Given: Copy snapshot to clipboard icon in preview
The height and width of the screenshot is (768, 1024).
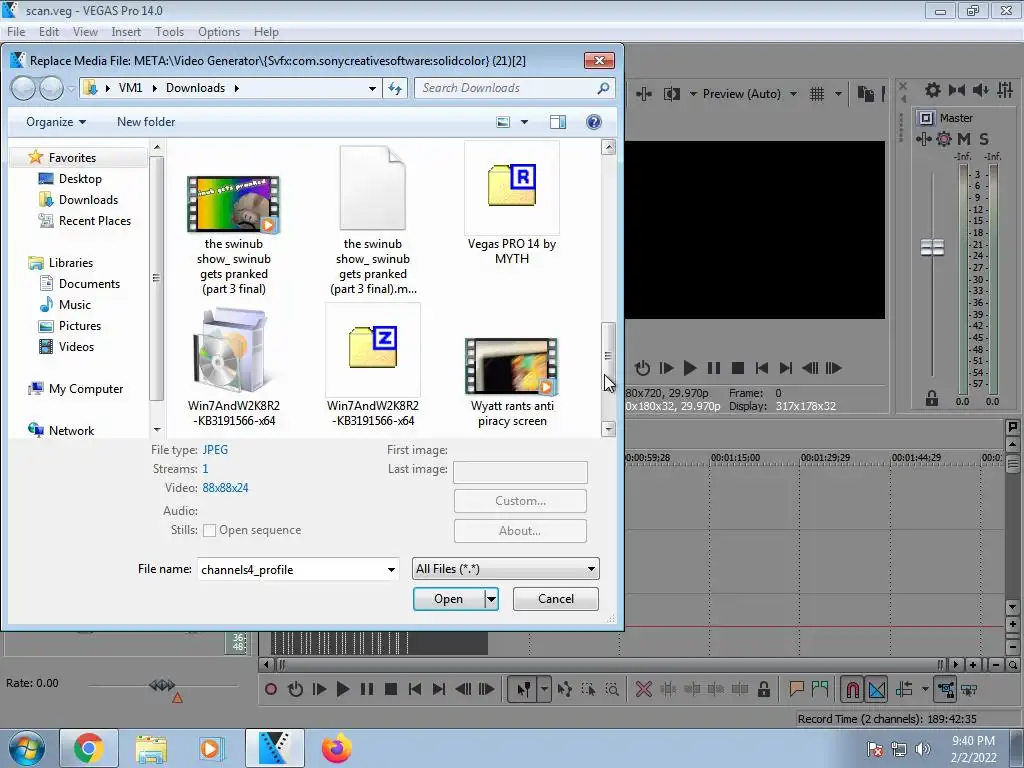Looking at the screenshot, I should [x=866, y=94].
